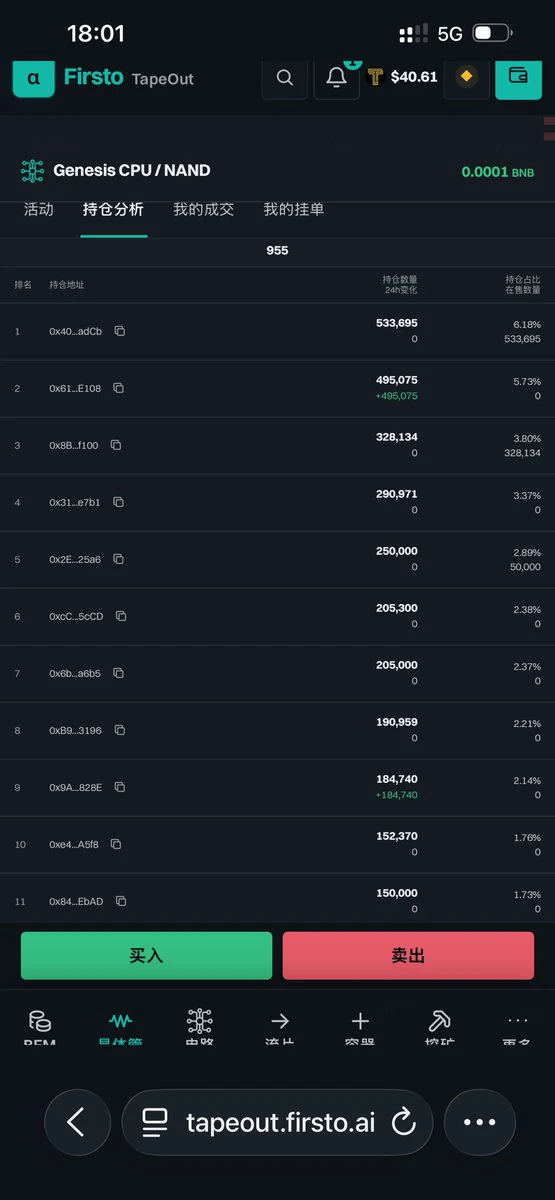The width and height of the screenshot is (555, 1200).
Task: Switch to 我的挂单 tab
Action: coord(293,209)
